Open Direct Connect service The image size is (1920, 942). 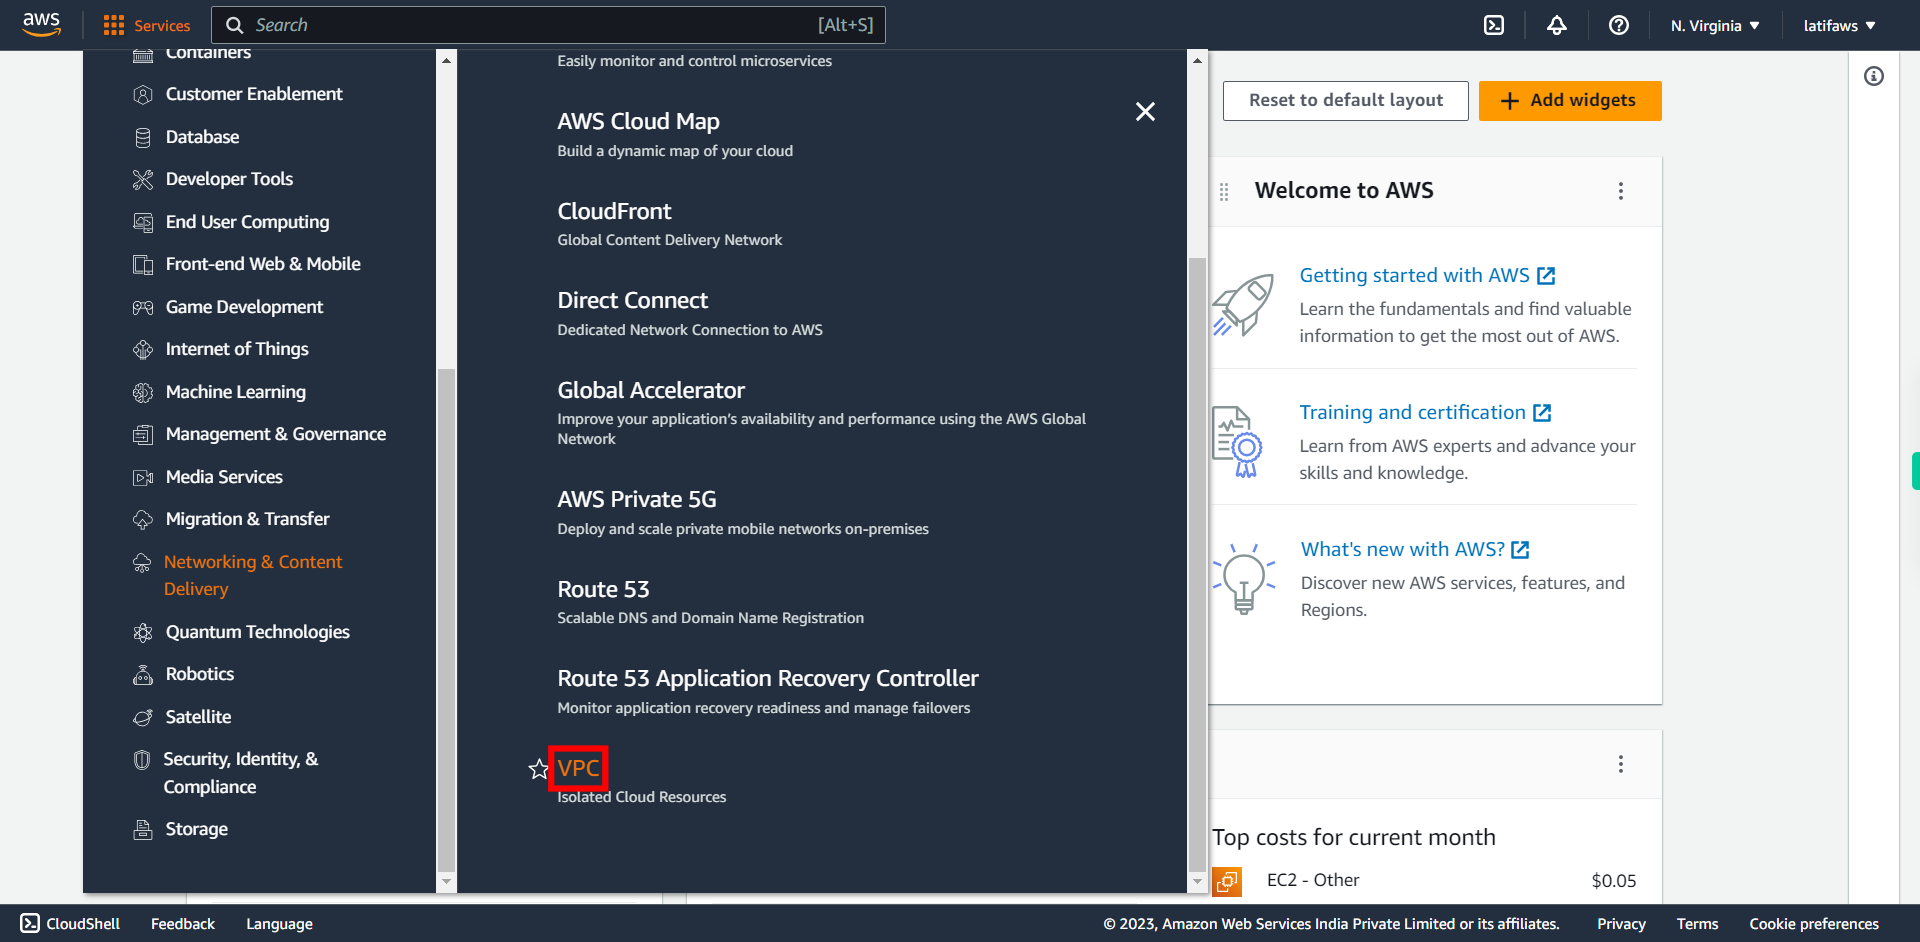pos(632,300)
